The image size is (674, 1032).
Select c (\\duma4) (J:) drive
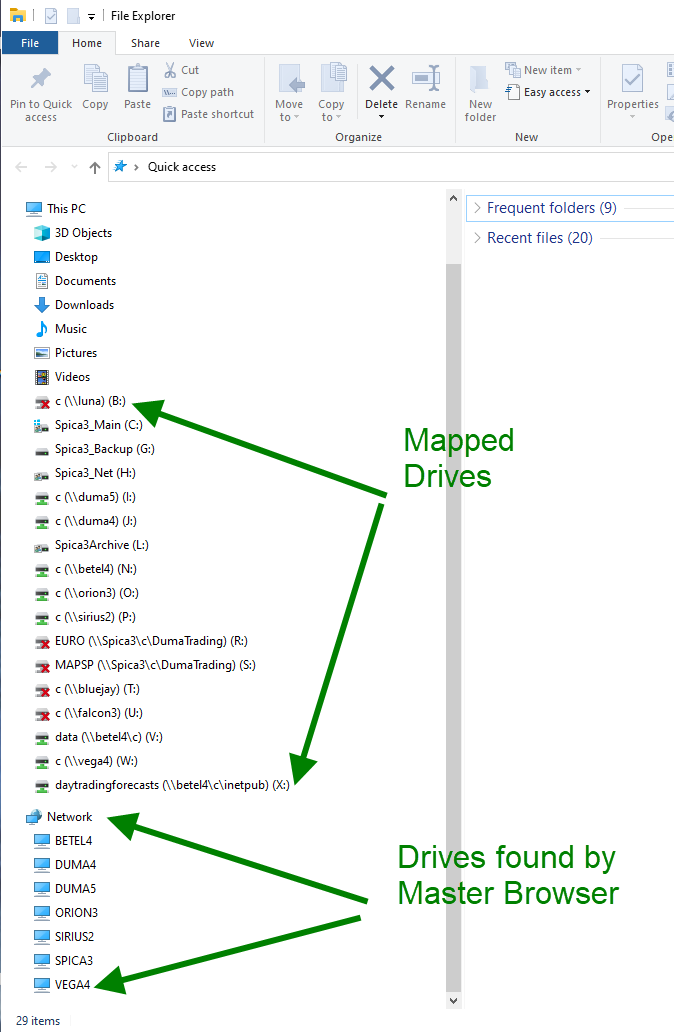[x=86, y=521]
